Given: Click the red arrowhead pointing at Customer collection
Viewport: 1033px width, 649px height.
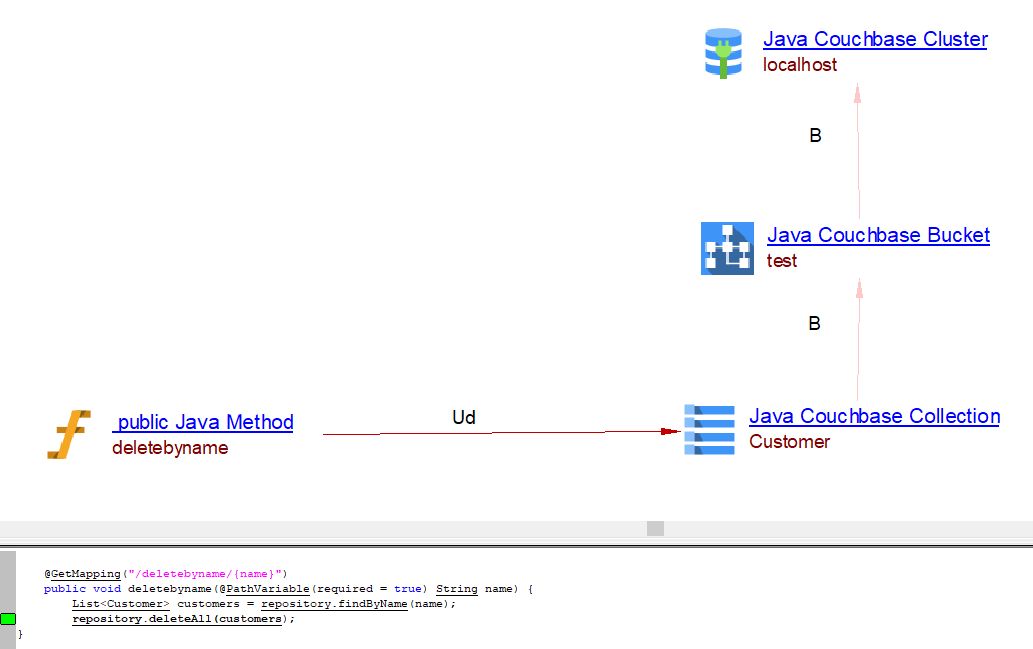Looking at the screenshot, I should [670, 431].
